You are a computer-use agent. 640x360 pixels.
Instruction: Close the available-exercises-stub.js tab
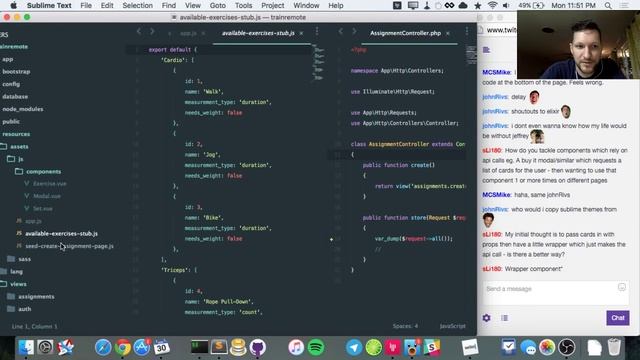click(x=301, y=33)
